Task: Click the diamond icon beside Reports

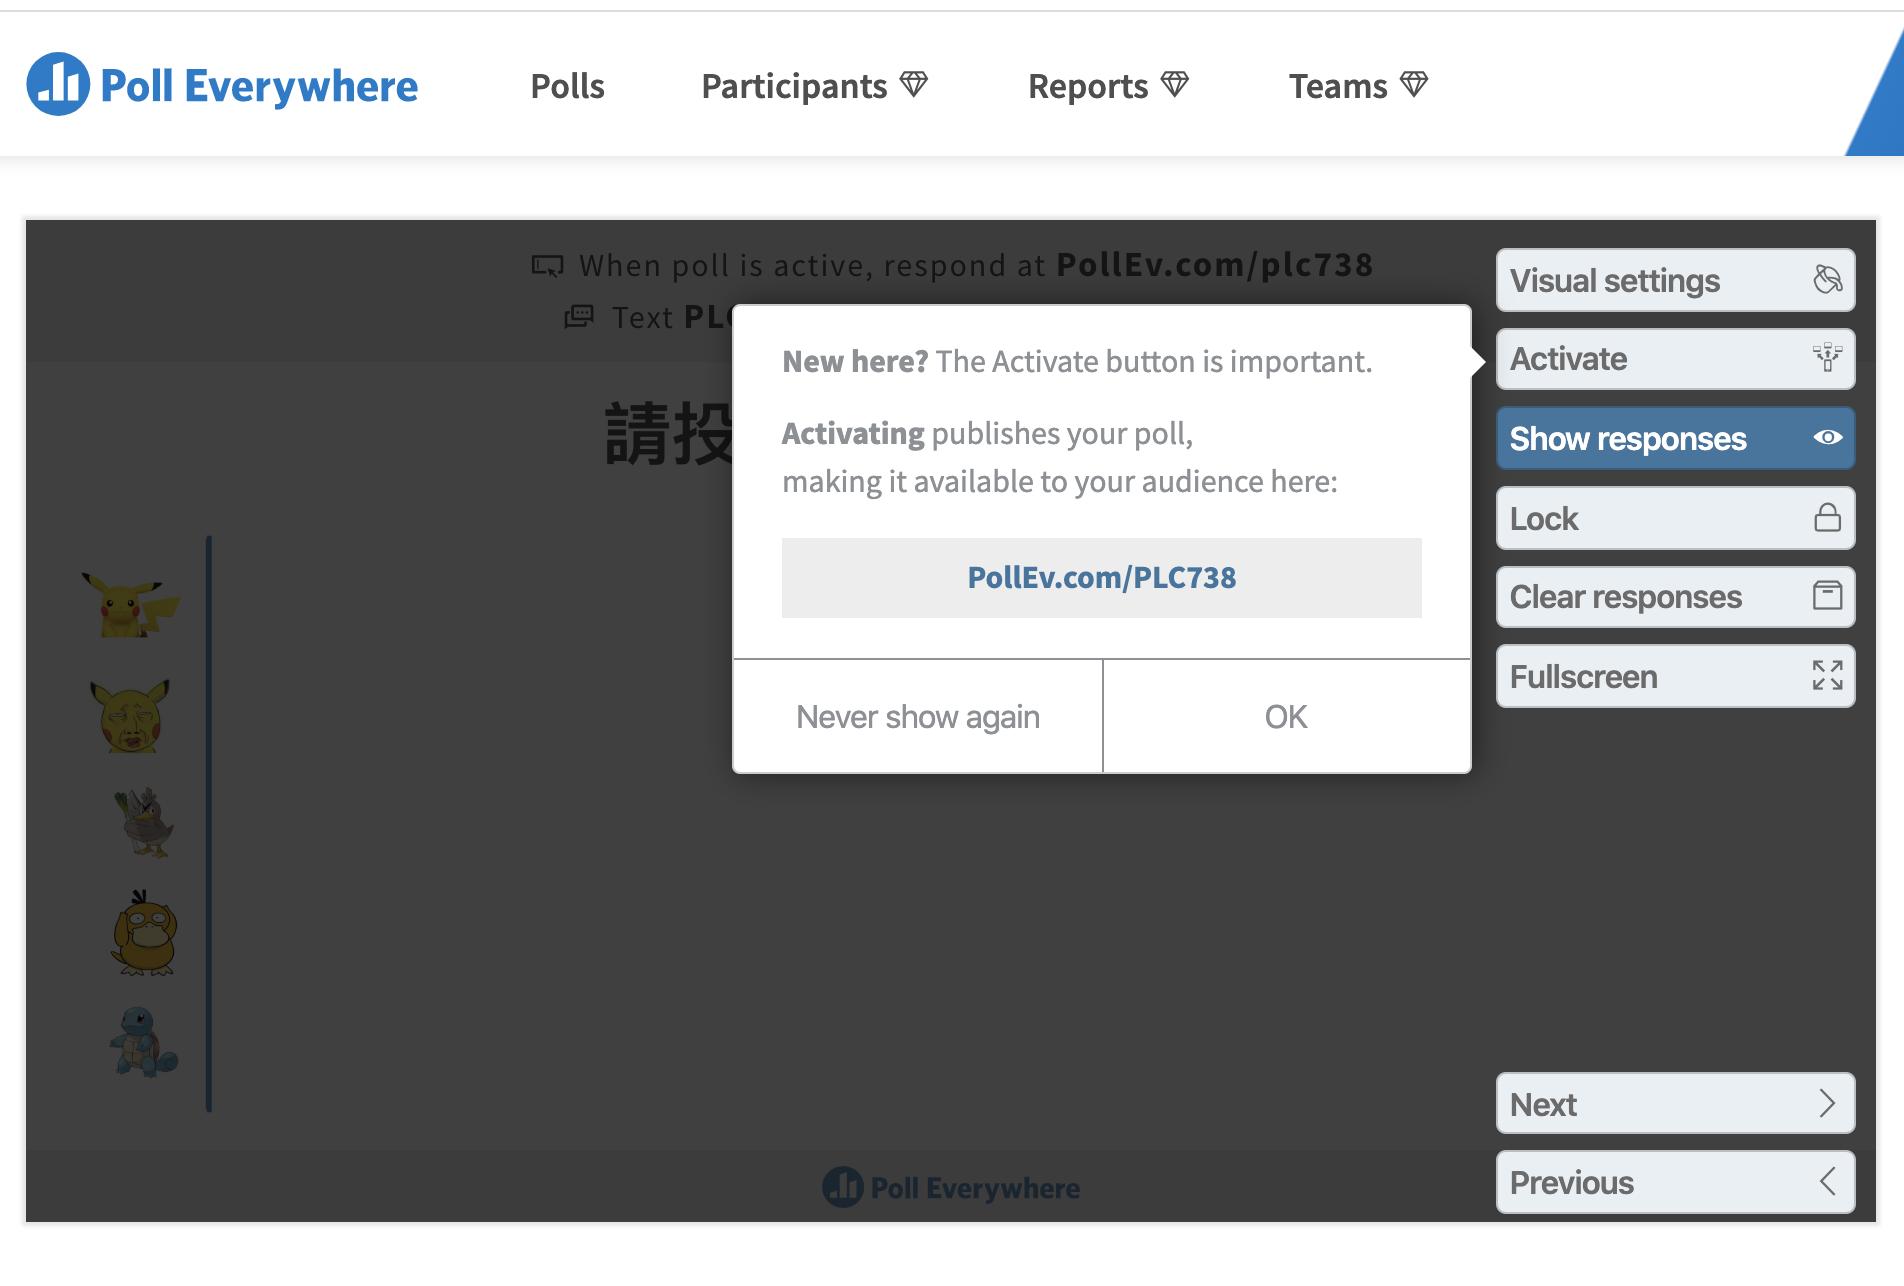Action: point(1175,84)
